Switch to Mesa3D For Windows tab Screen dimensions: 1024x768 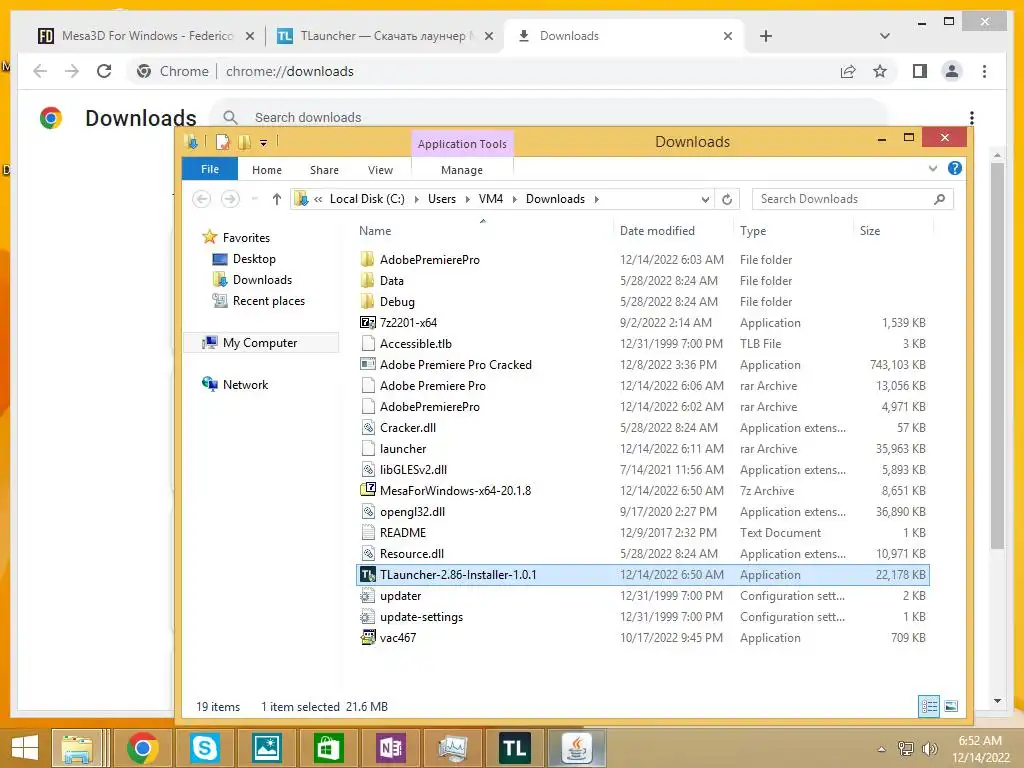point(145,36)
